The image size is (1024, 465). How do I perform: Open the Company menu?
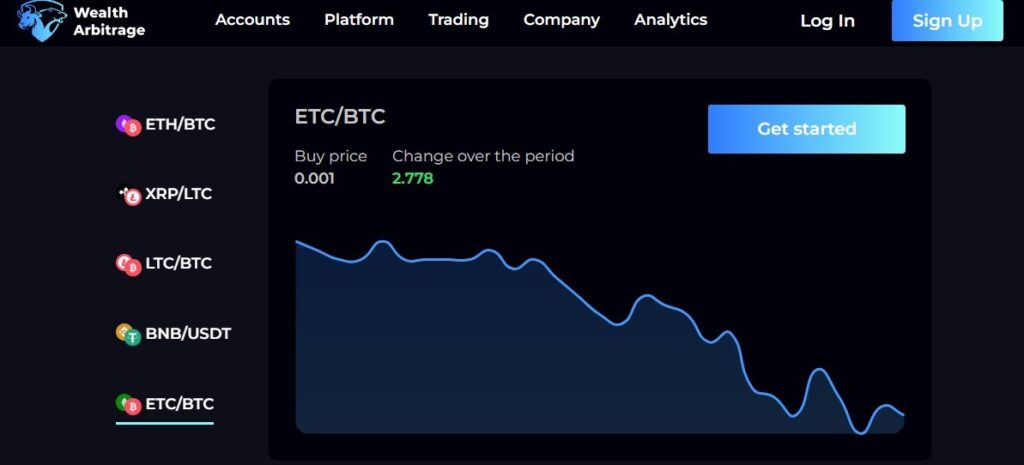click(x=562, y=20)
